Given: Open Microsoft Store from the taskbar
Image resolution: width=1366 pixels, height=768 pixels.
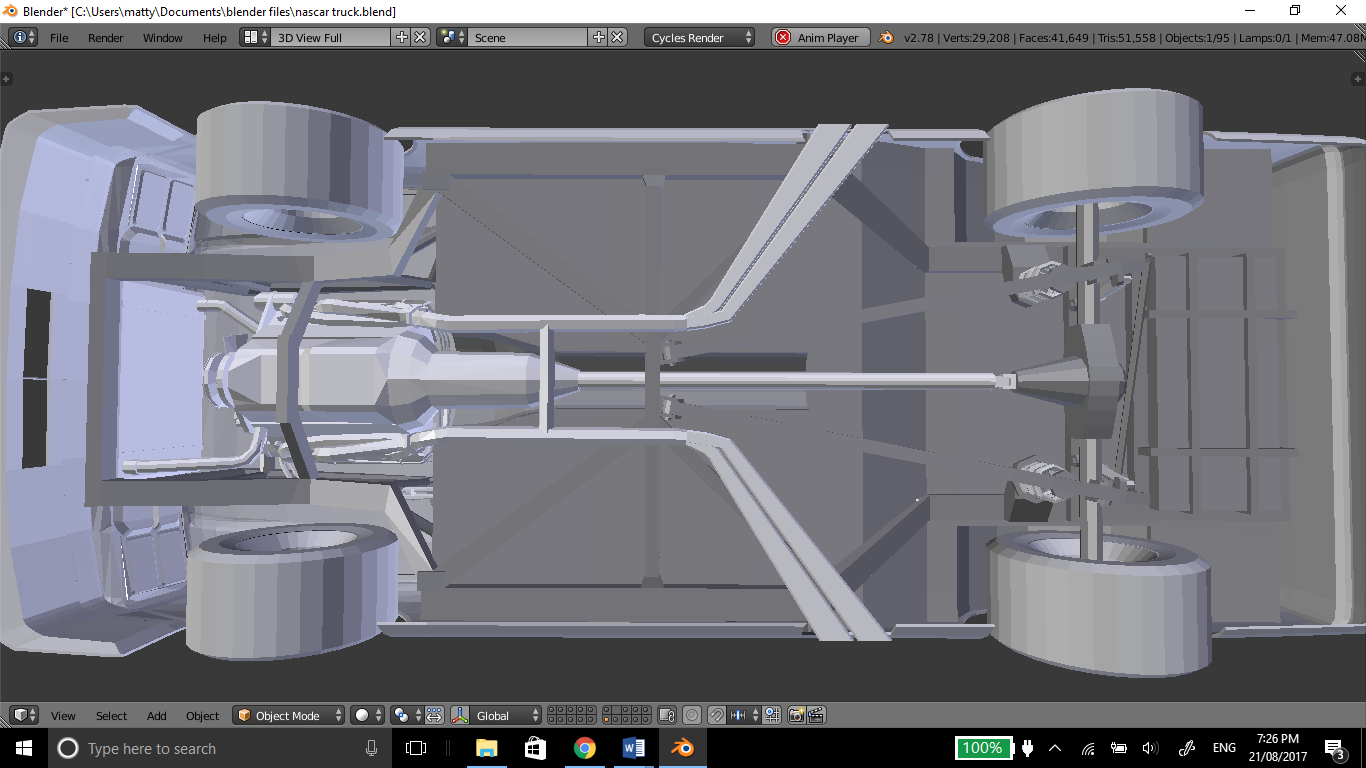Looking at the screenshot, I should [535, 748].
